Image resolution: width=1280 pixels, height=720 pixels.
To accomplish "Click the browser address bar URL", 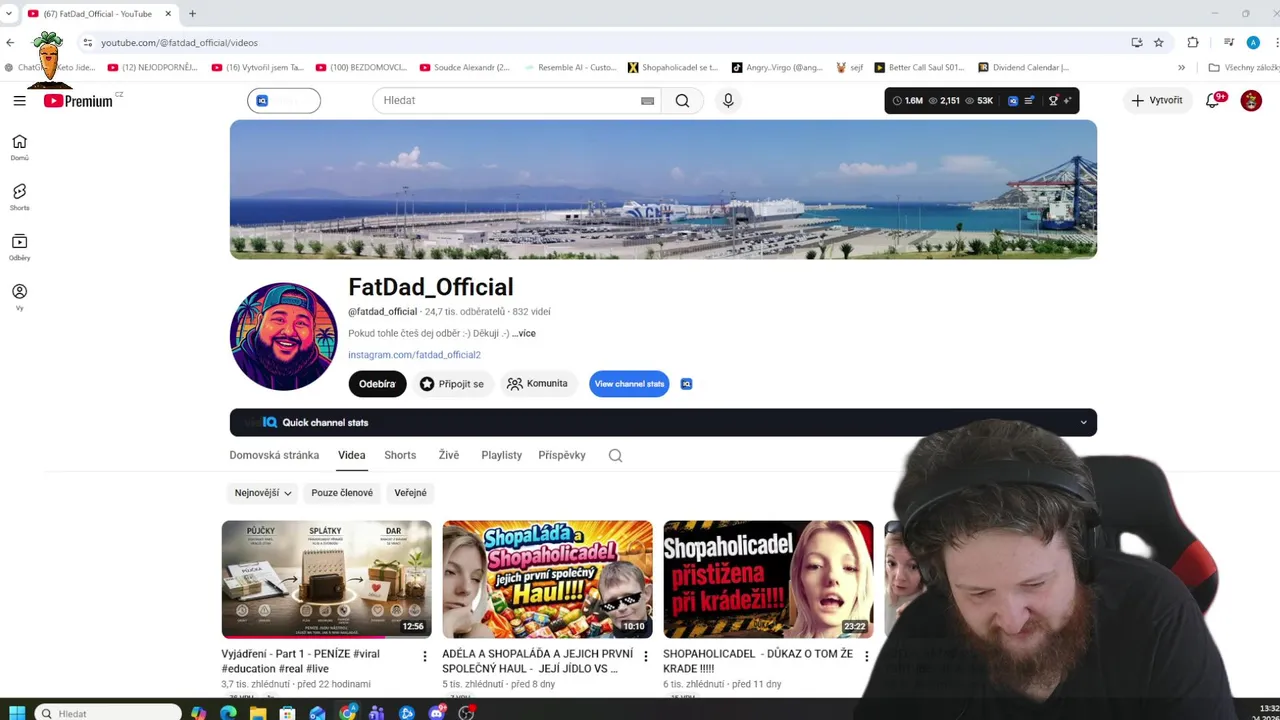I will (x=179, y=43).
